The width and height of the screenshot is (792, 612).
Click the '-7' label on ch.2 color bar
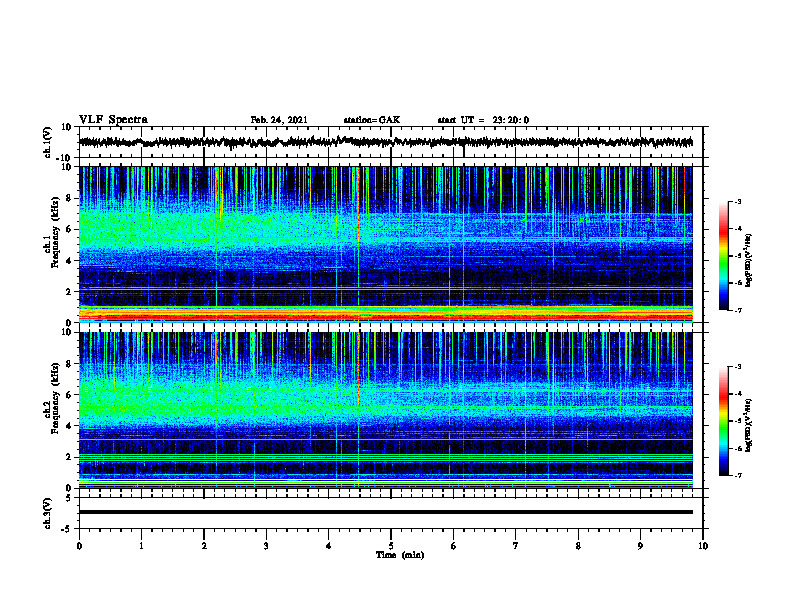737,475
